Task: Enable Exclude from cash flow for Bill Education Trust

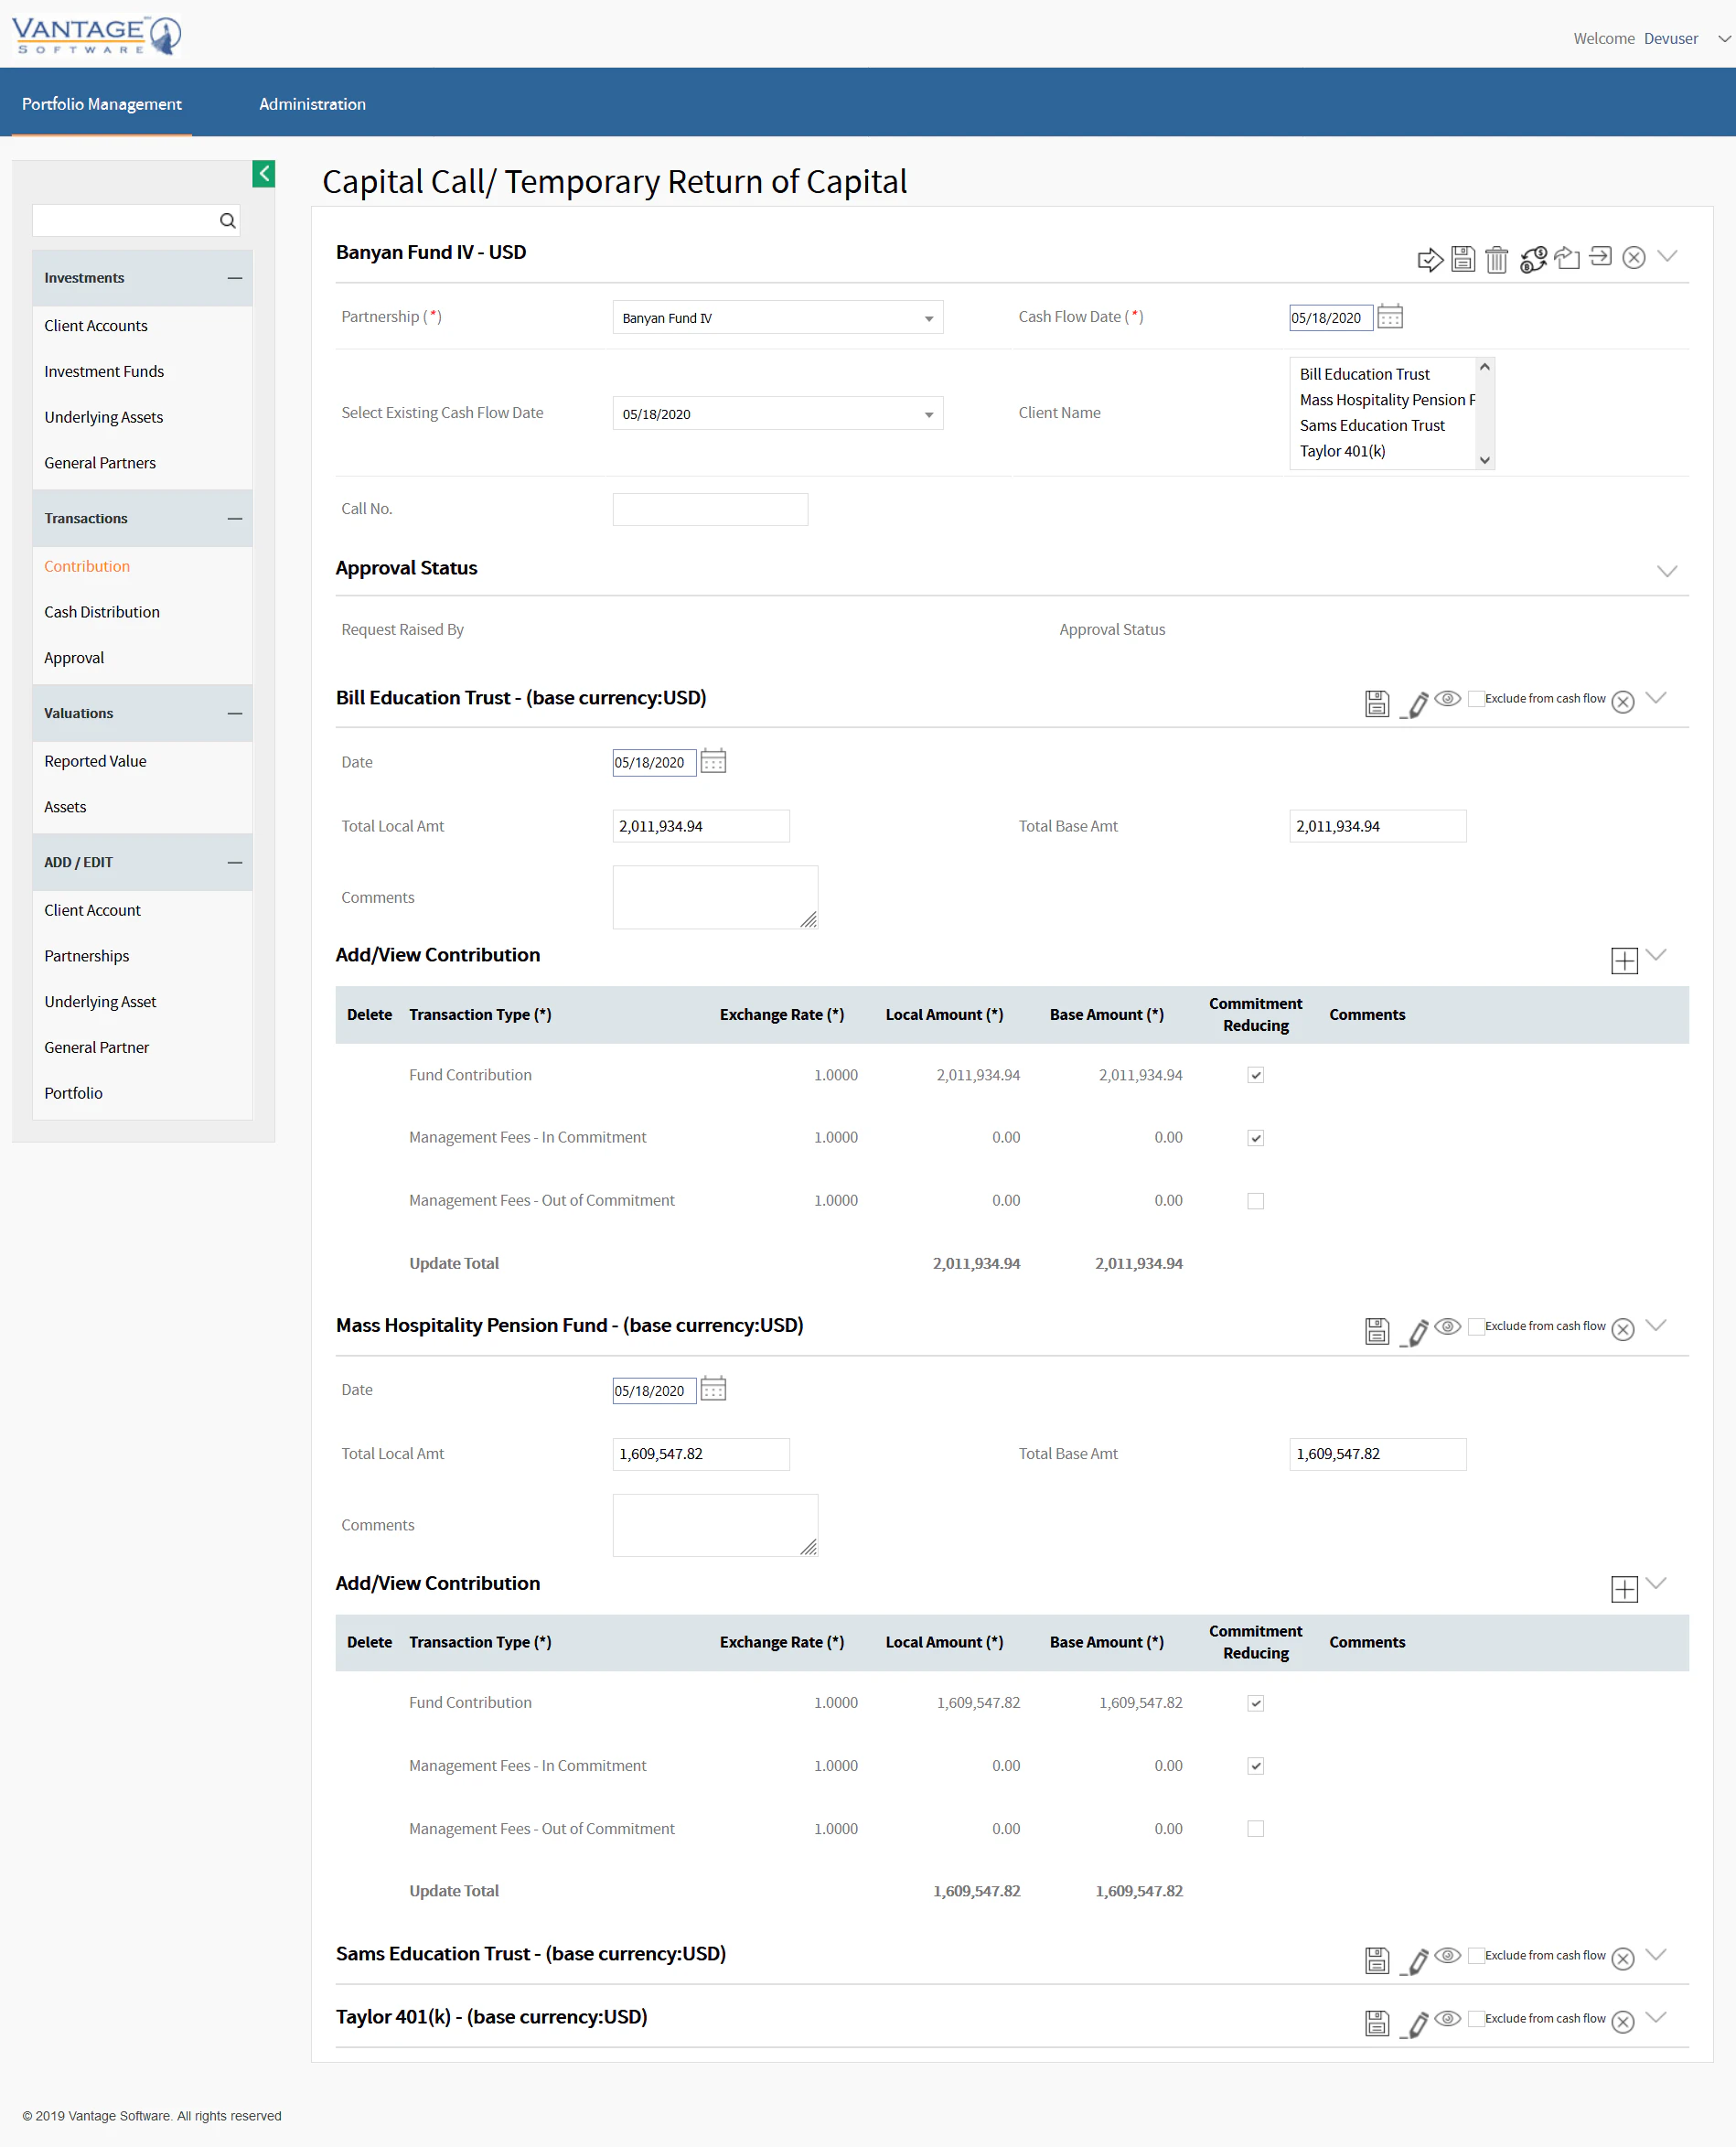Action: [x=1476, y=697]
